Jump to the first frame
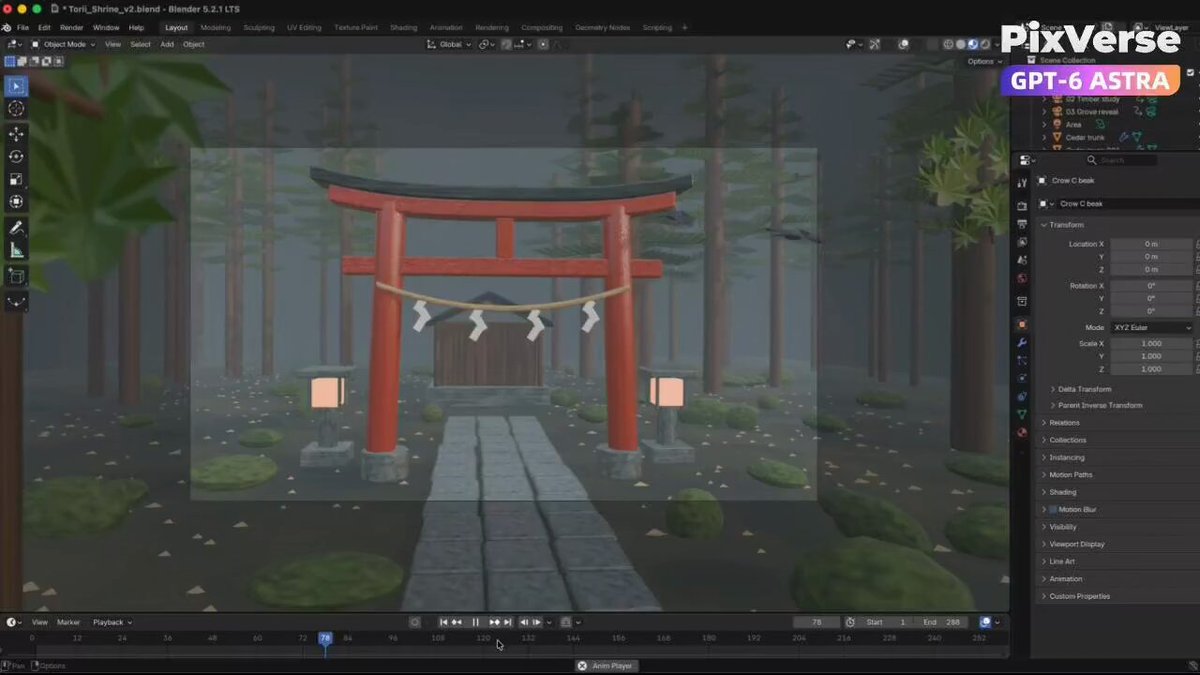1200x675 pixels. (444, 622)
